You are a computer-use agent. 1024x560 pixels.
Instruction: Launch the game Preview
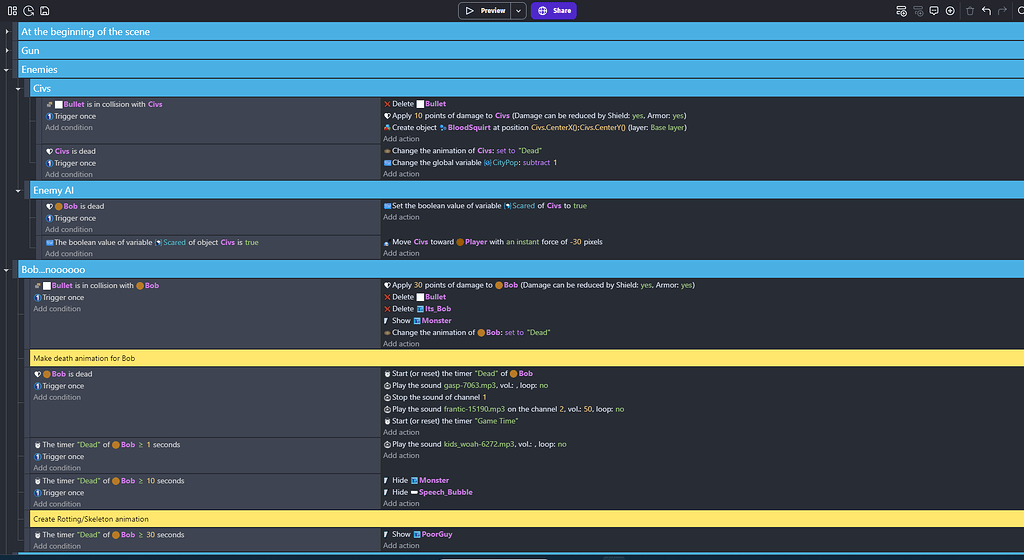click(485, 10)
